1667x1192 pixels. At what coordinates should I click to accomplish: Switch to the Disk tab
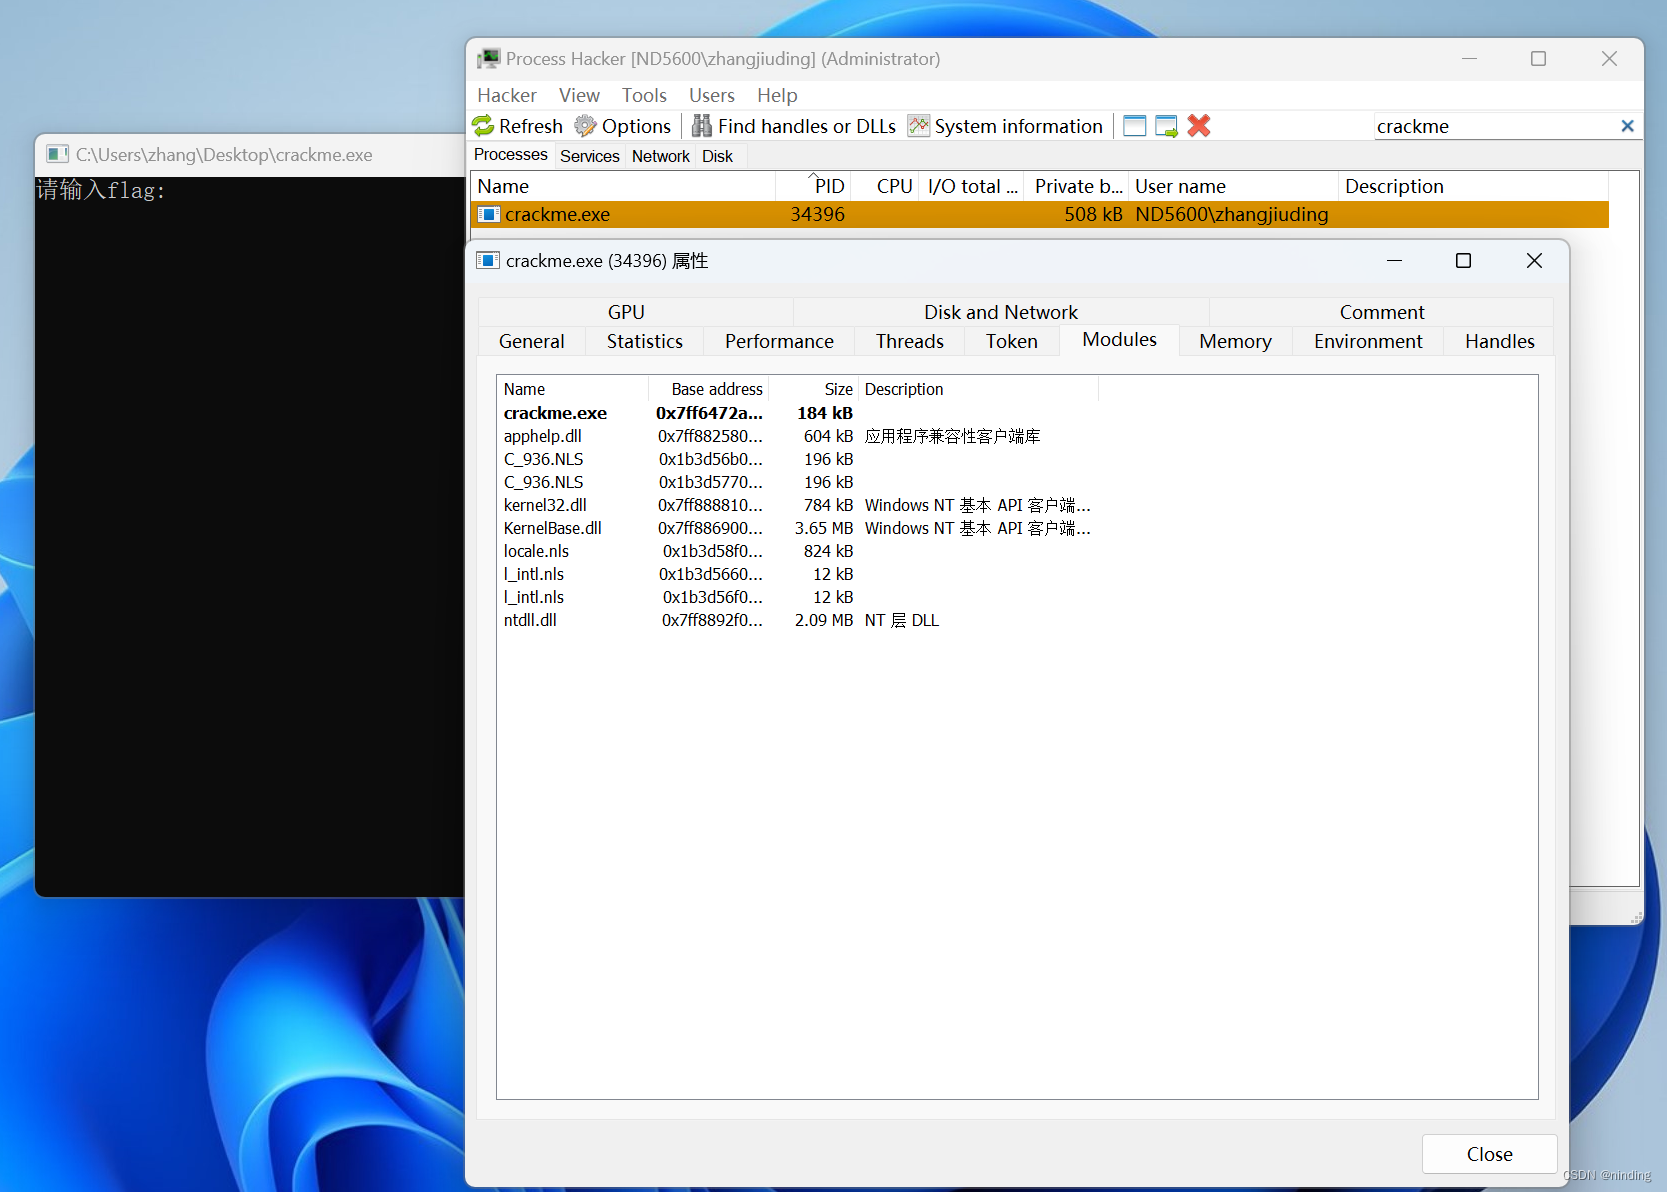(718, 156)
